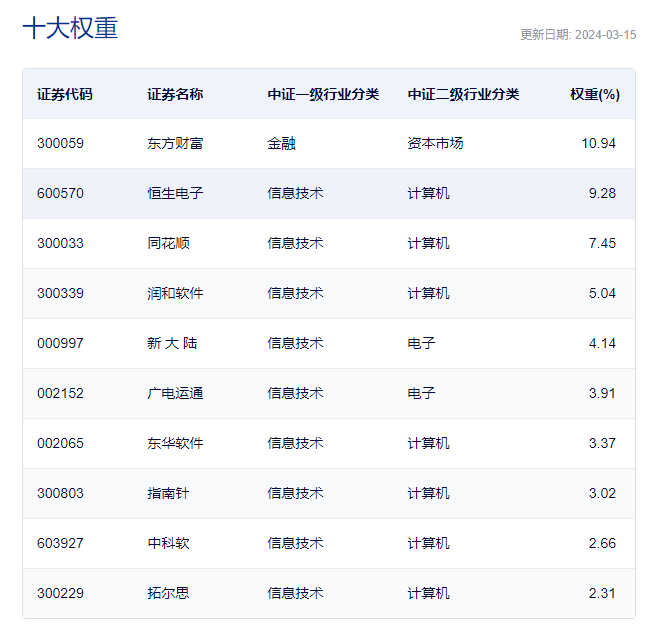Select the name 东方财富

coord(175,143)
